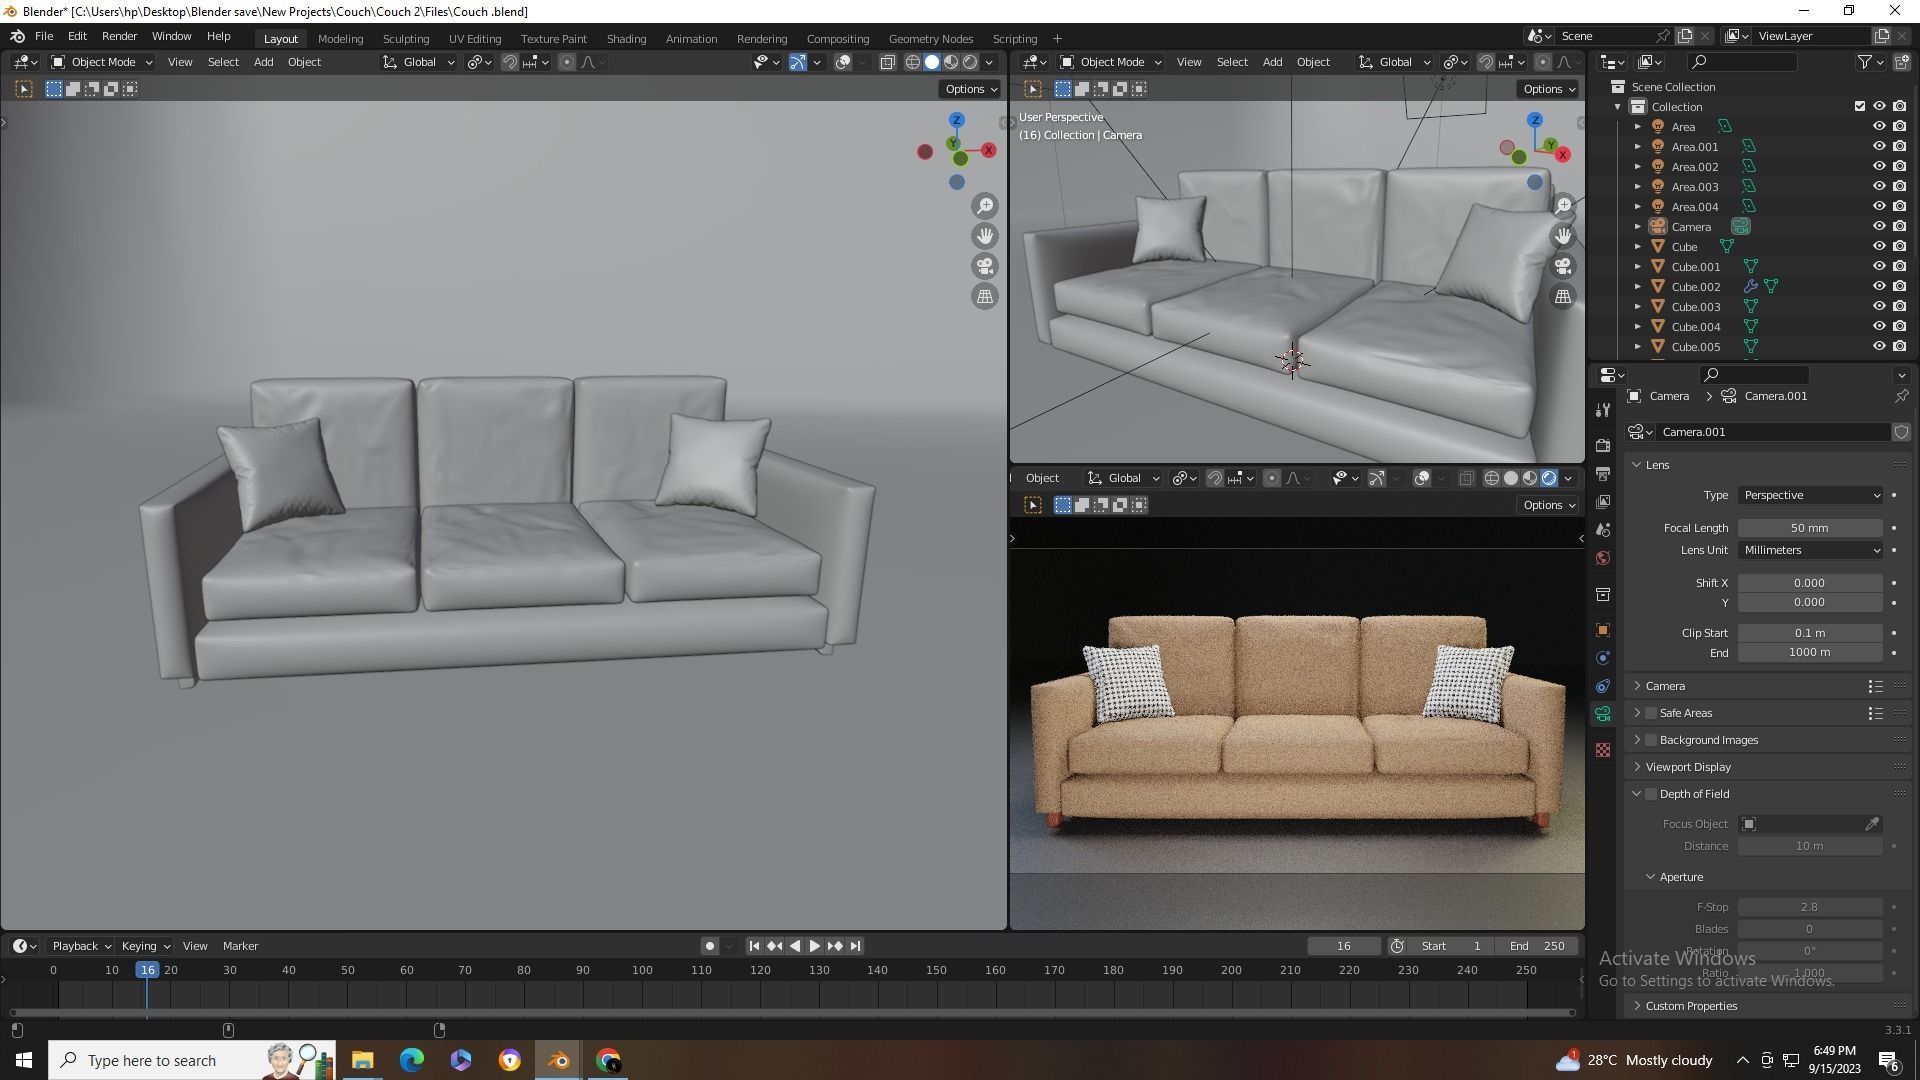This screenshot has height=1080, width=1920.
Task: Click the Clip Start 0.1 m field
Action: [1810, 633]
